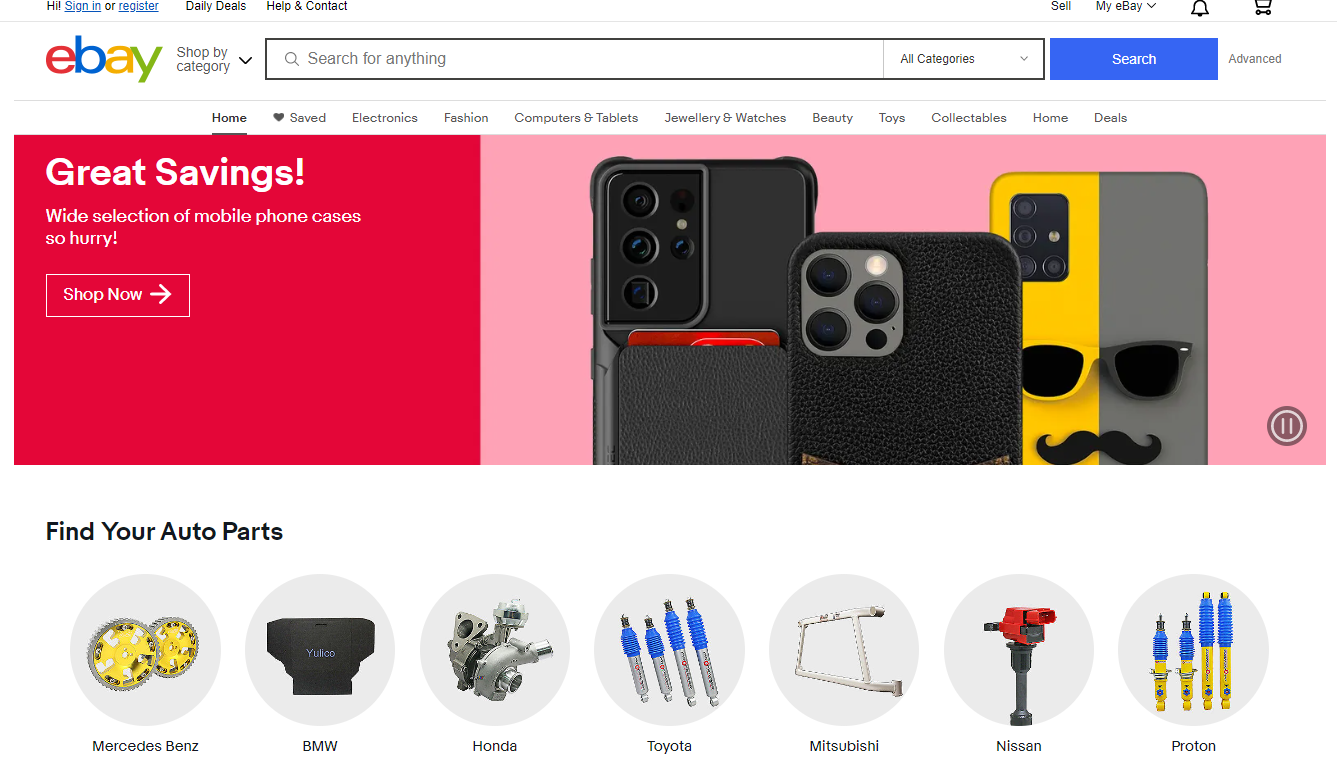1337x766 pixels.
Task: Open the All Categories dropdown
Action: pyautogui.click(x=964, y=59)
